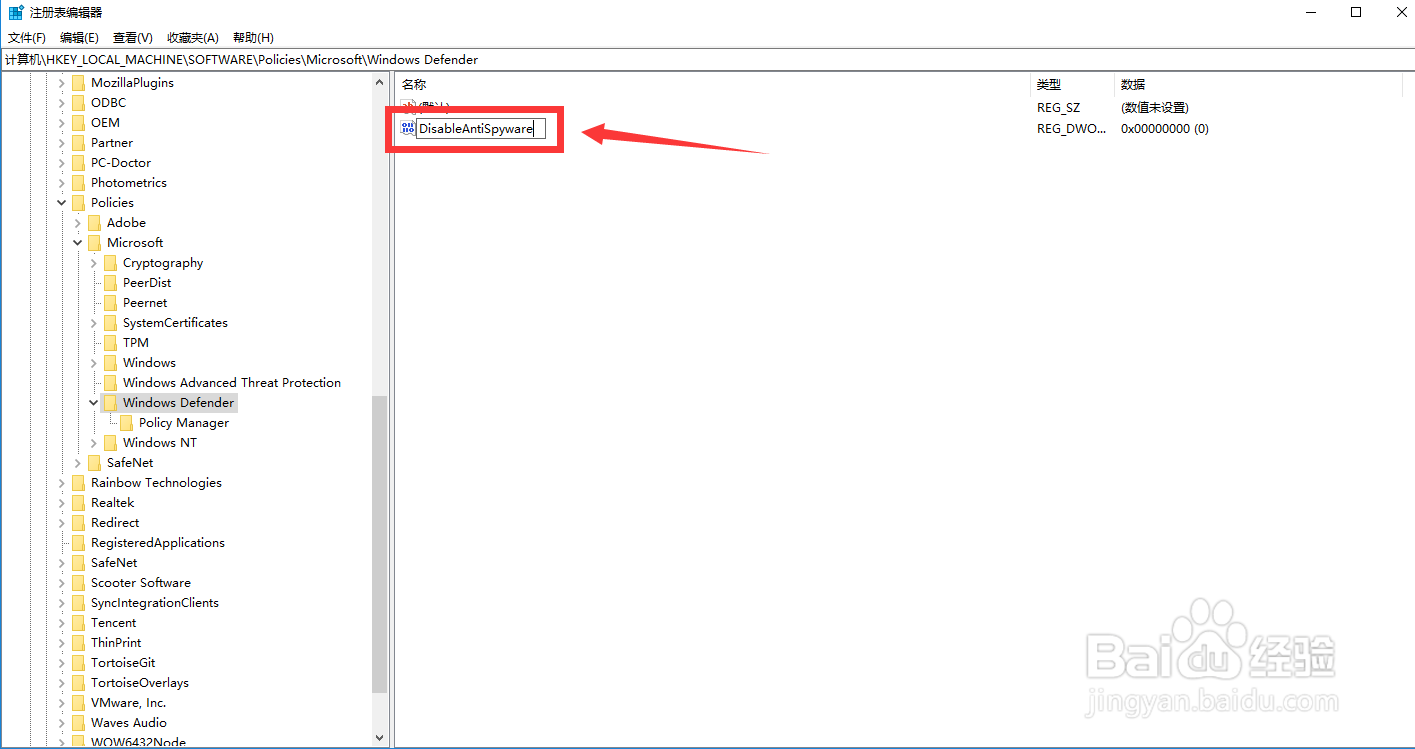This screenshot has height=749, width=1415.
Task: Click the ODBC folder icon
Action: [x=78, y=102]
